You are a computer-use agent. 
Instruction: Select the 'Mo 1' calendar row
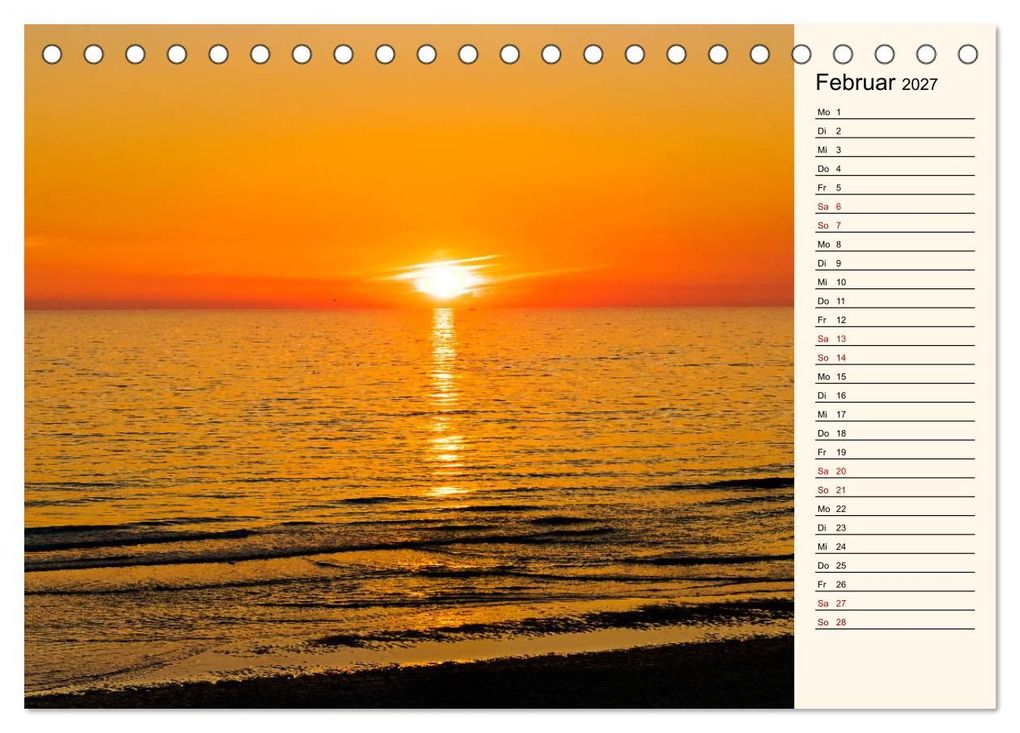click(894, 112)
